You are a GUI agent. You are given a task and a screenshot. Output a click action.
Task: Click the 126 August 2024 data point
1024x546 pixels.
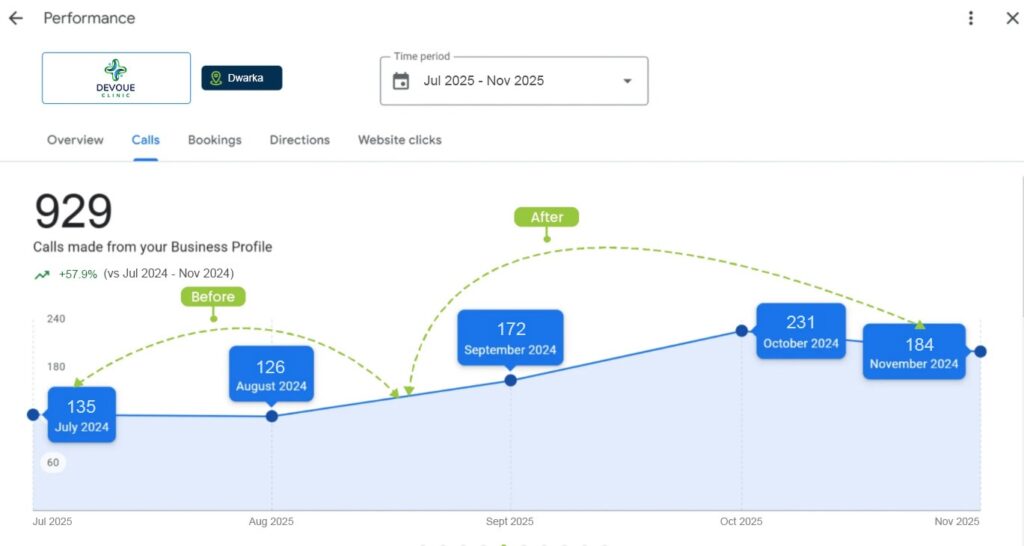pyautogui.click(x=271, y=415)
